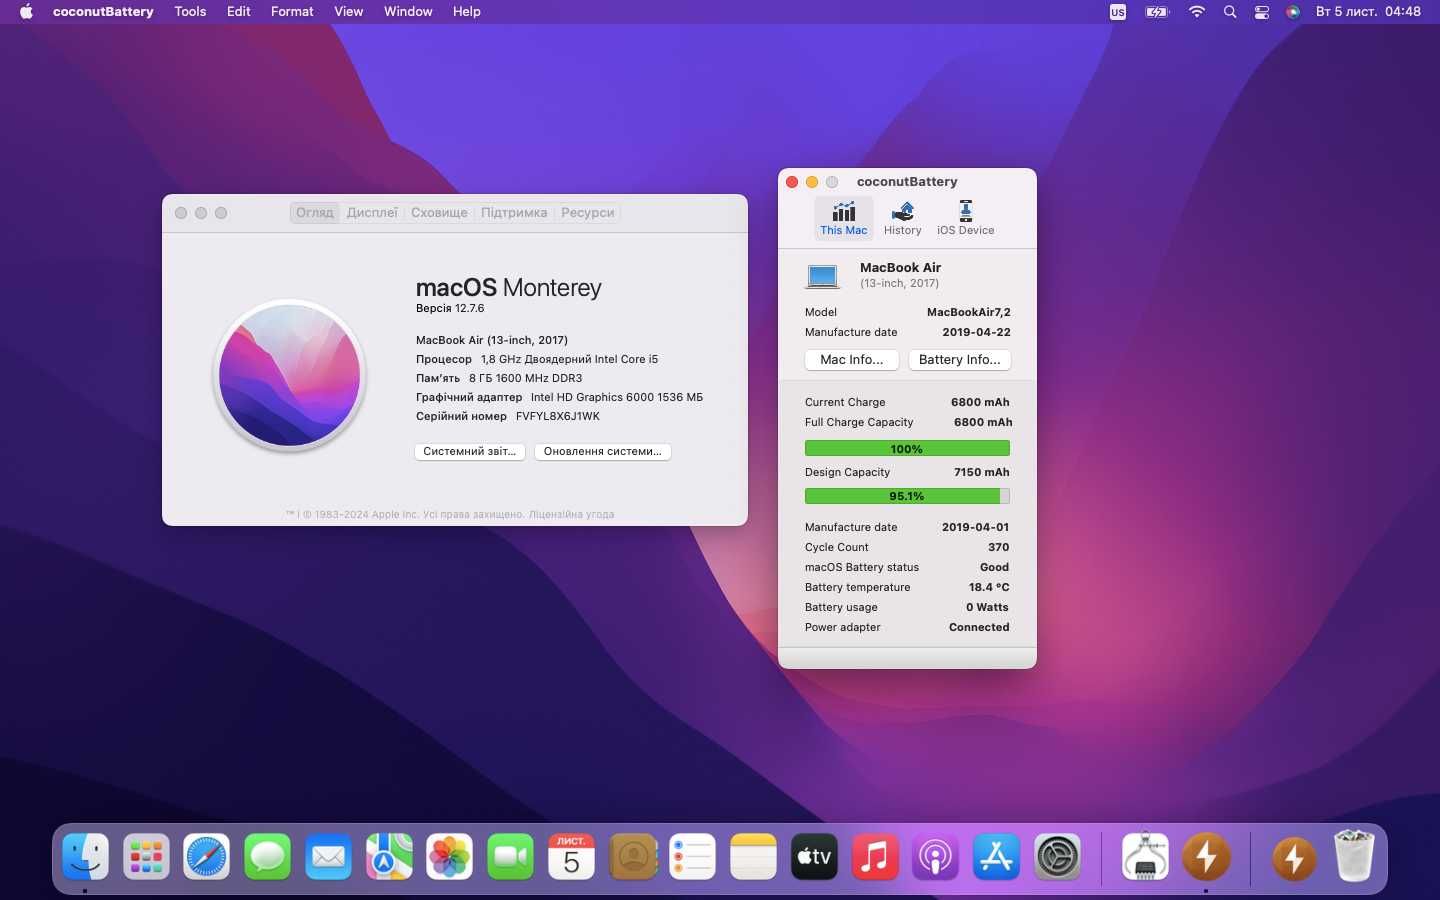This screenshot has width=1440, height=900.
Task: Open the View menu
Action: click(x=348, y=12)
